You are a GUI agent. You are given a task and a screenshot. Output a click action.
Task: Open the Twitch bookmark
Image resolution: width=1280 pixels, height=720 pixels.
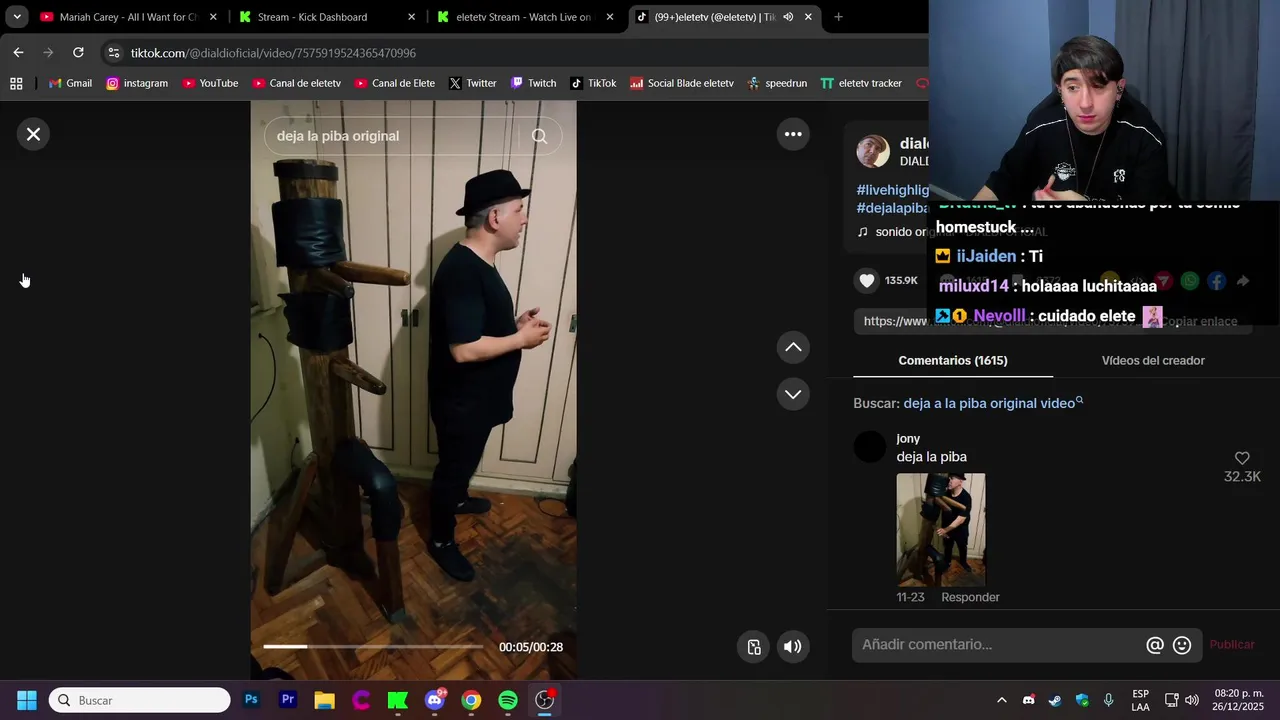tap(533, 83)
